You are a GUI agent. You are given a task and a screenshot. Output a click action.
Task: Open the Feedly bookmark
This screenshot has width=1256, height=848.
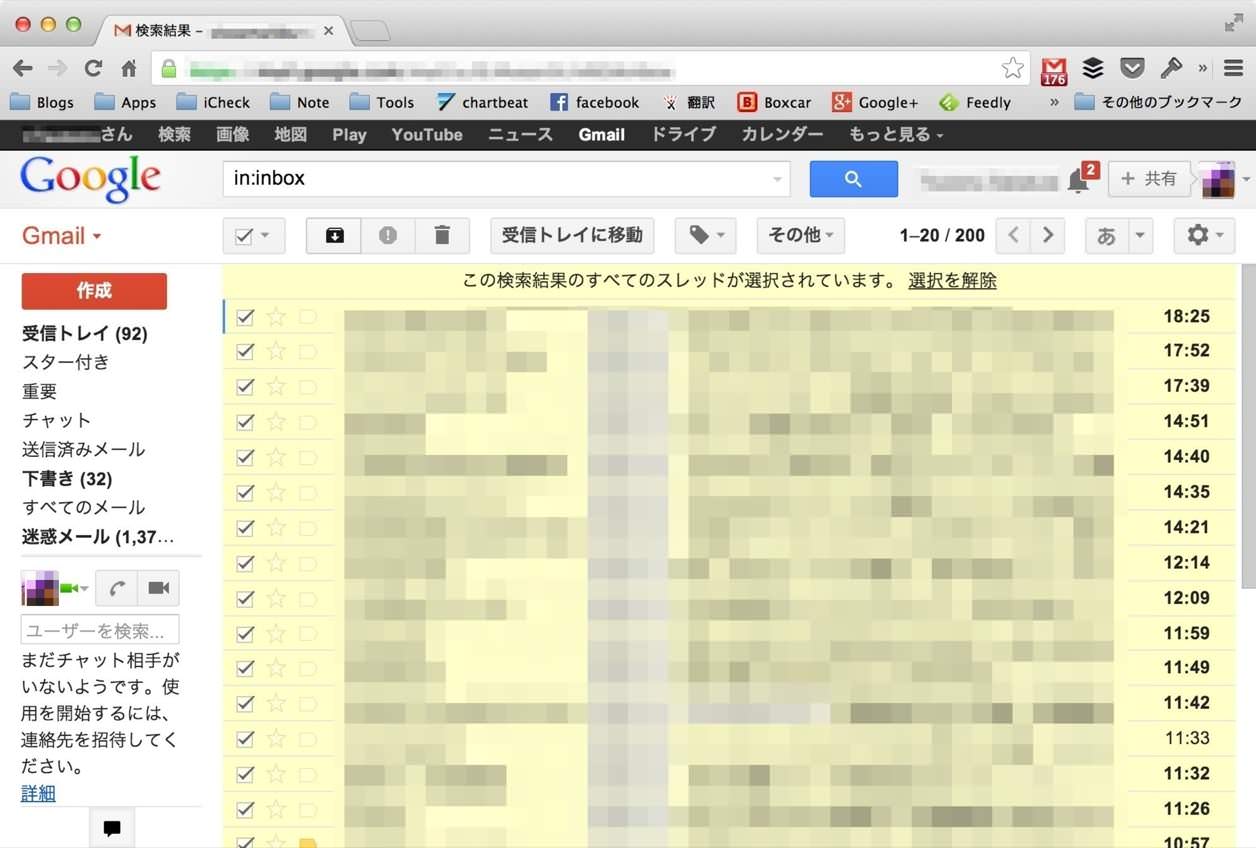pyautogui.click(x=976, y=102)
